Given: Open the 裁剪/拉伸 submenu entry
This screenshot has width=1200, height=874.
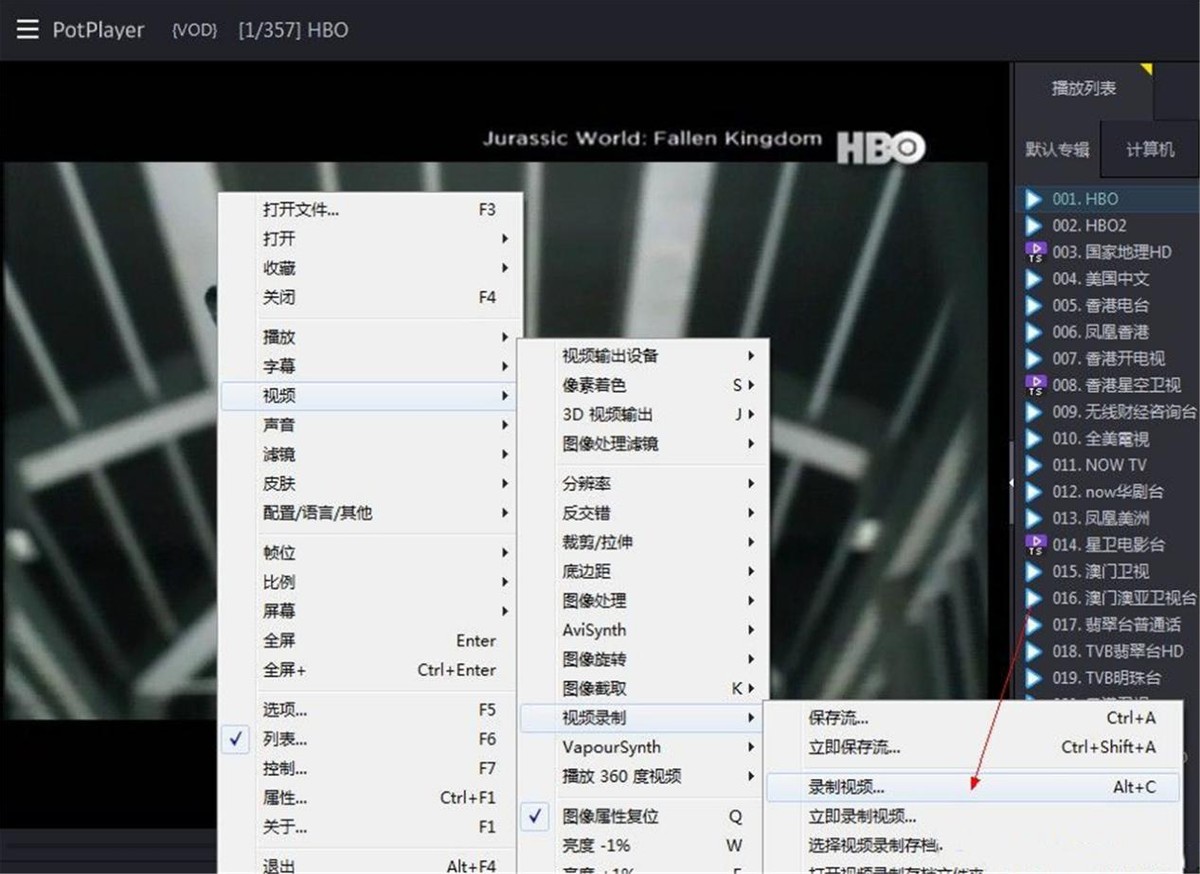Looking at the screenshot, I should click(644, 542).
